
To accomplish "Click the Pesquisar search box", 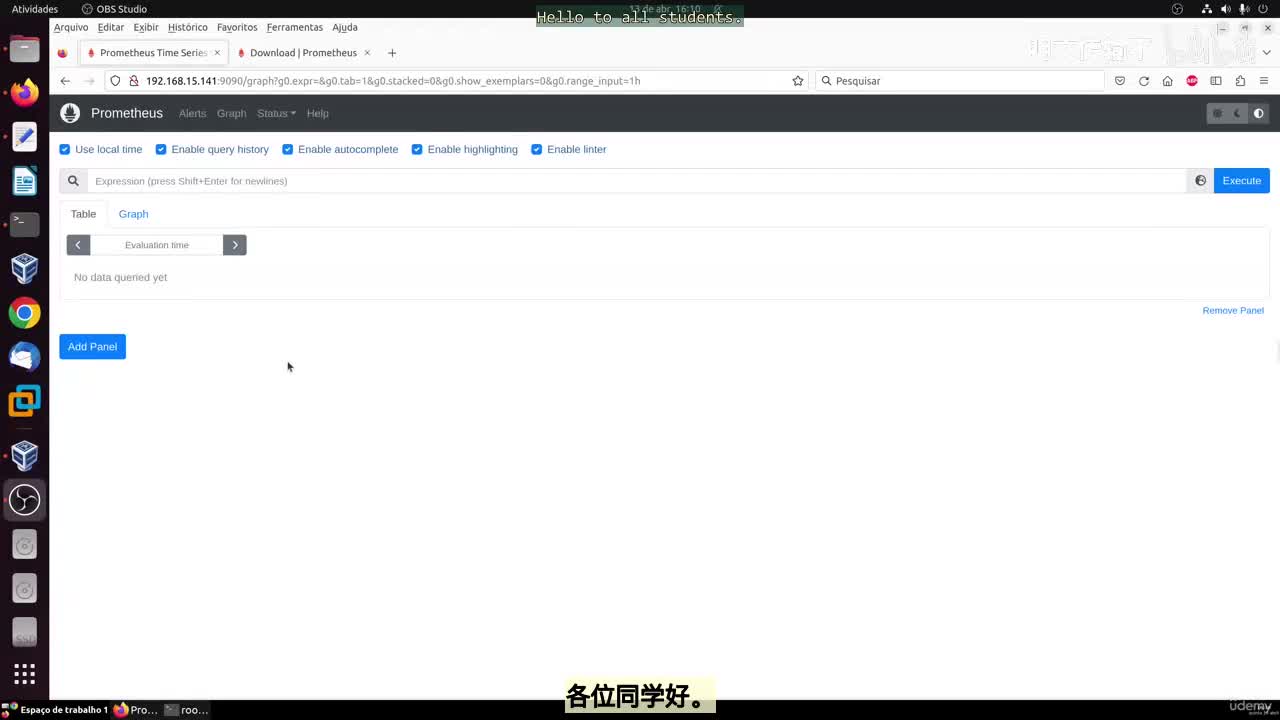I will coord(960,81).
